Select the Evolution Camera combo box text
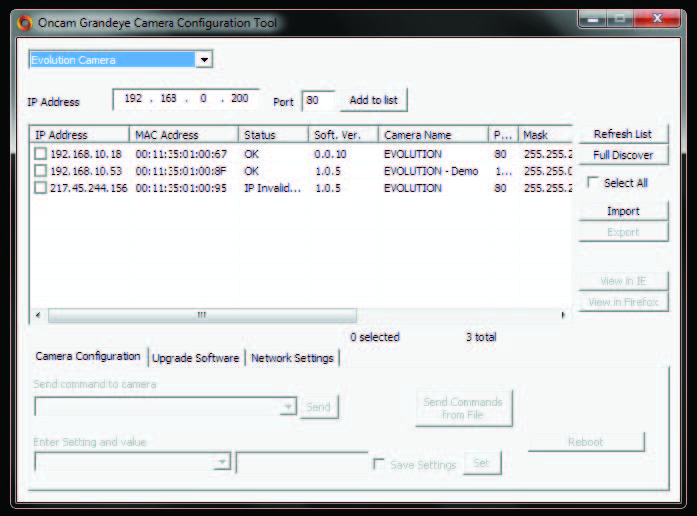697x516 pixels. 112,60
